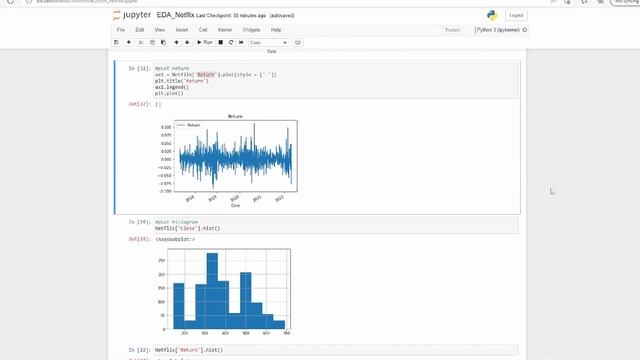Open the Kernel menu

click(x=225, y=30)
